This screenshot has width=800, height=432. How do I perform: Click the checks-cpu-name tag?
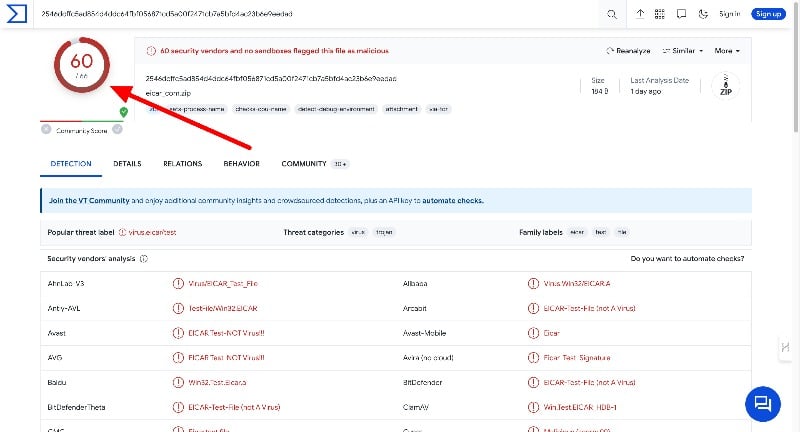pos(261,109)
